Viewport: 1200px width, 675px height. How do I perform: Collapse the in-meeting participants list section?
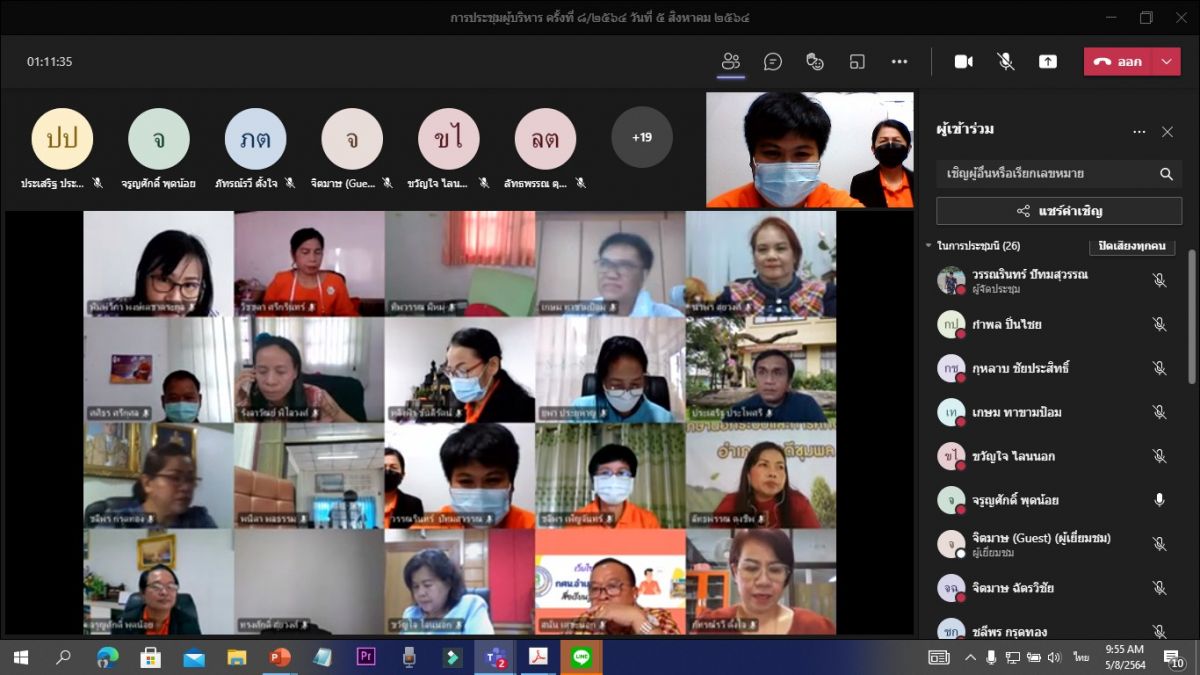[x=929, y=246]
